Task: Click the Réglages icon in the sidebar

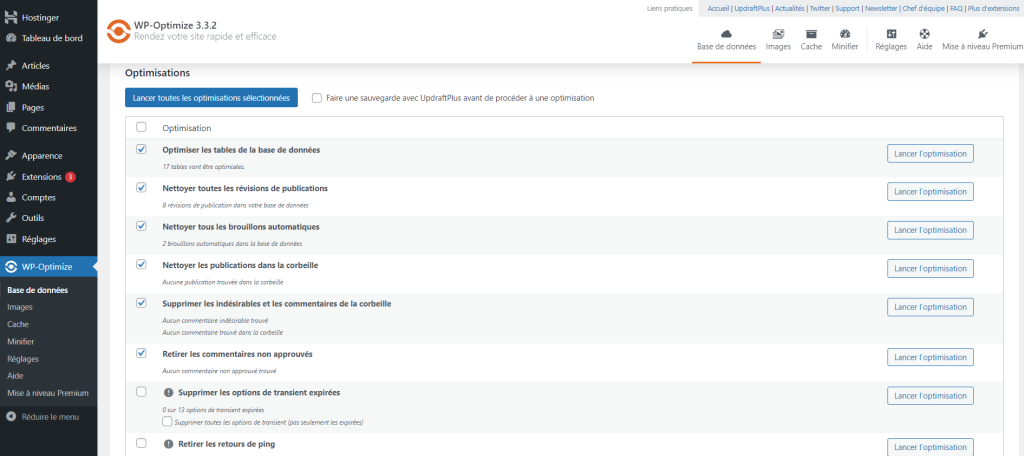Action: [10, 239]
